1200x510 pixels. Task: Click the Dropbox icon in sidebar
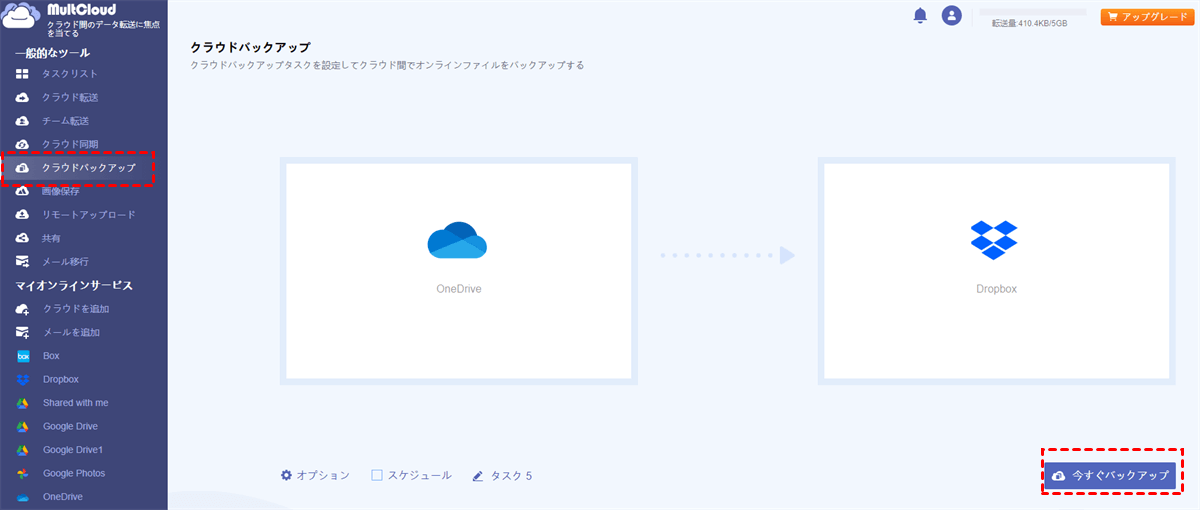[23, 379]
